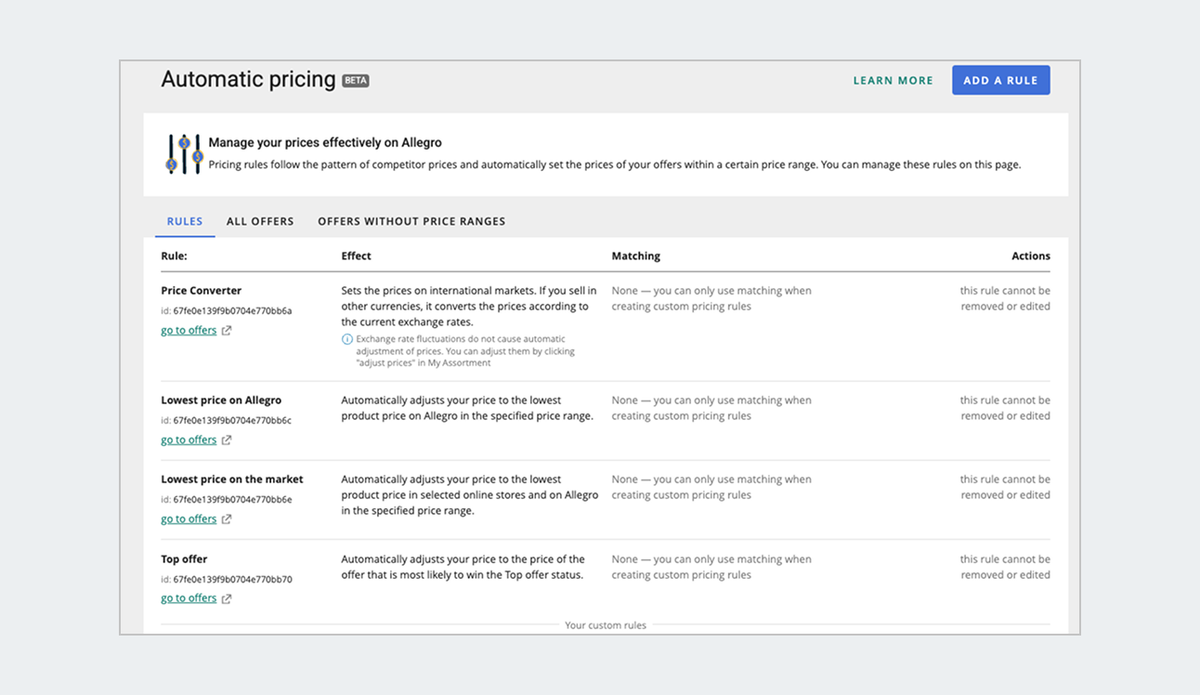Image resolution: width=1200 pixels, height=695 pixels.
Task: Select the Lowest price on Allegro rule name
Action: (221, 400)
